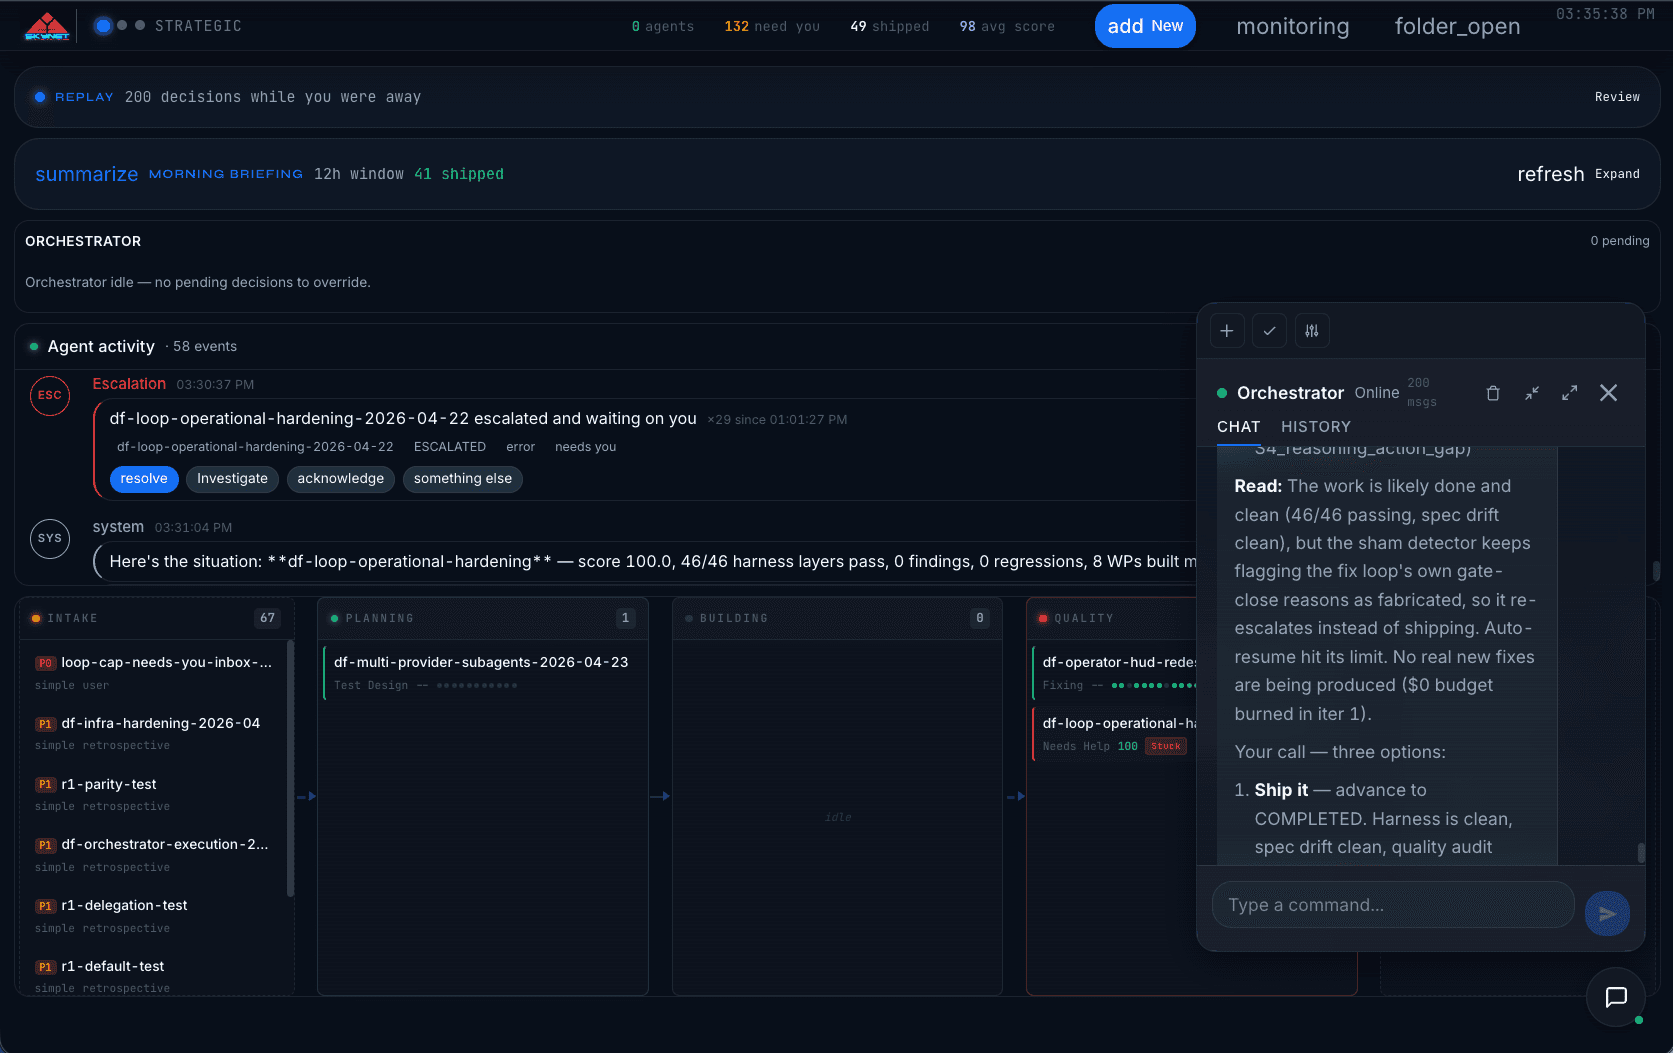Click the Type a command input field
This screenshot has height=1053, width=1673.
point(1393,905)
